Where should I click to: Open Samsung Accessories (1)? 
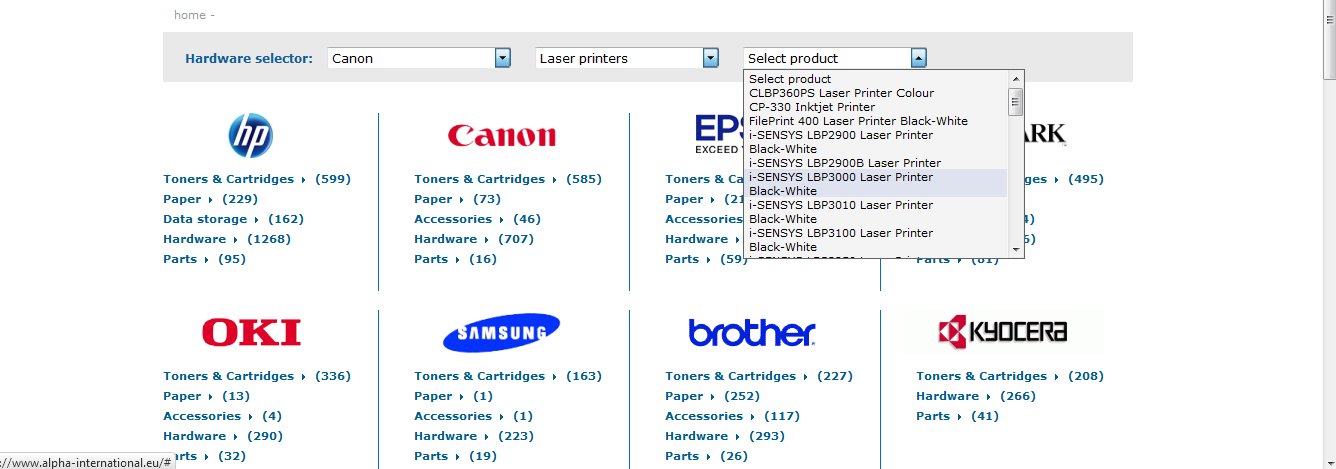pos(474,416)
